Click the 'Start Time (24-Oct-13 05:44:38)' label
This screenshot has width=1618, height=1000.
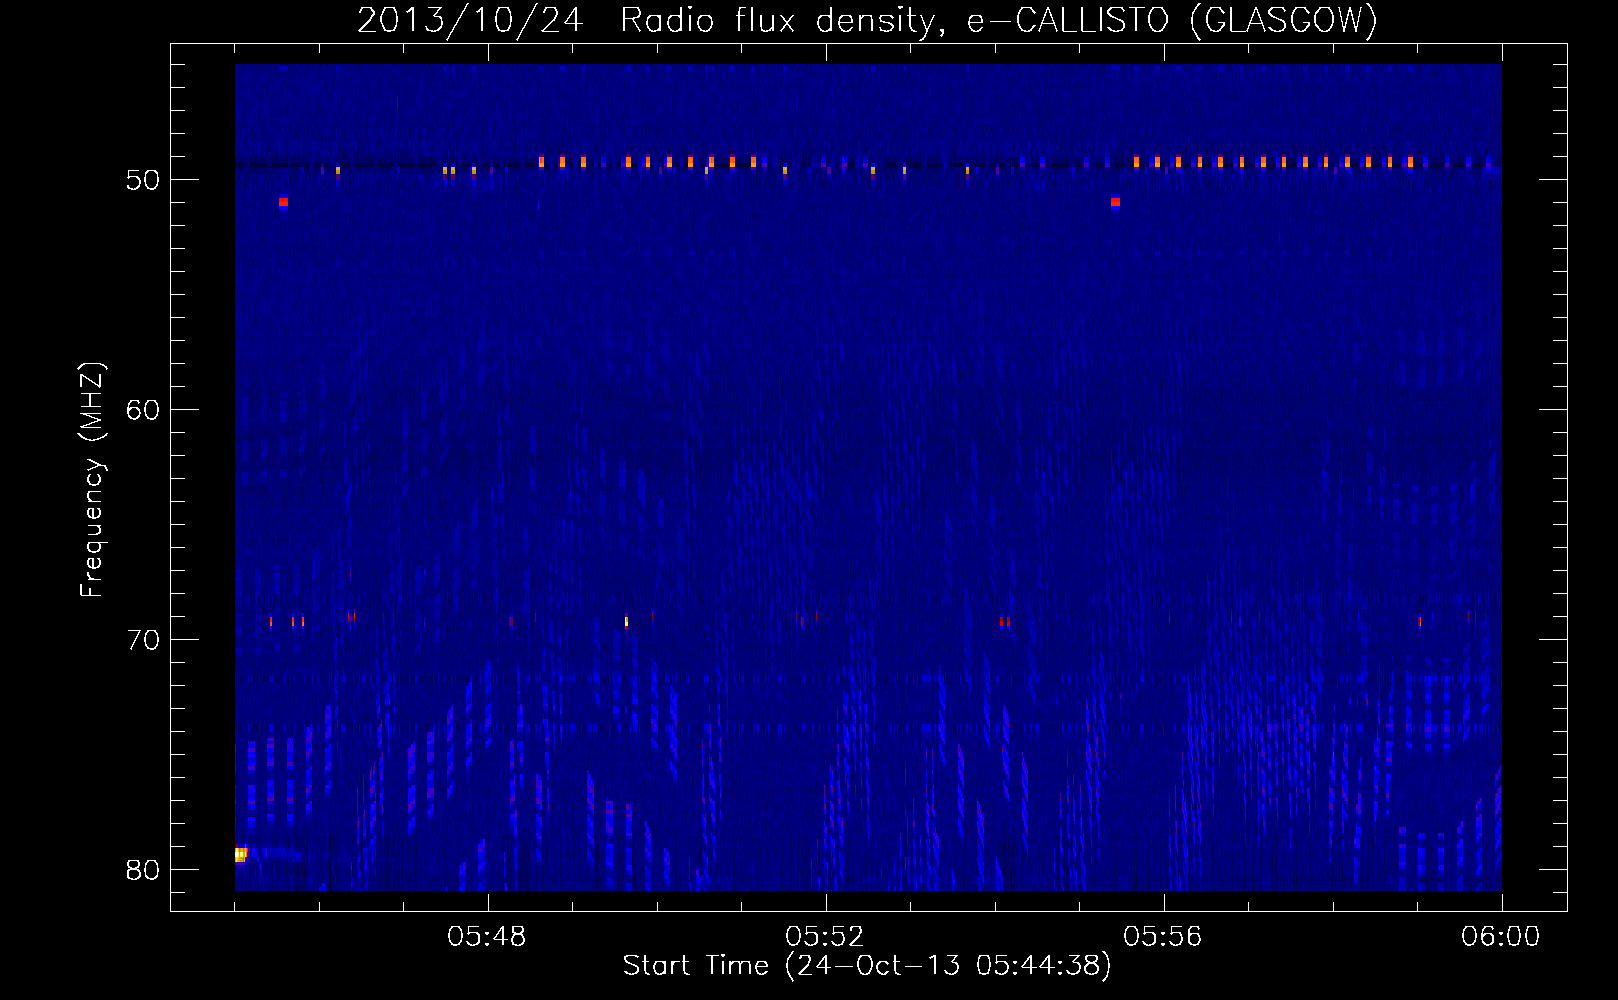[x=867, y=966]
